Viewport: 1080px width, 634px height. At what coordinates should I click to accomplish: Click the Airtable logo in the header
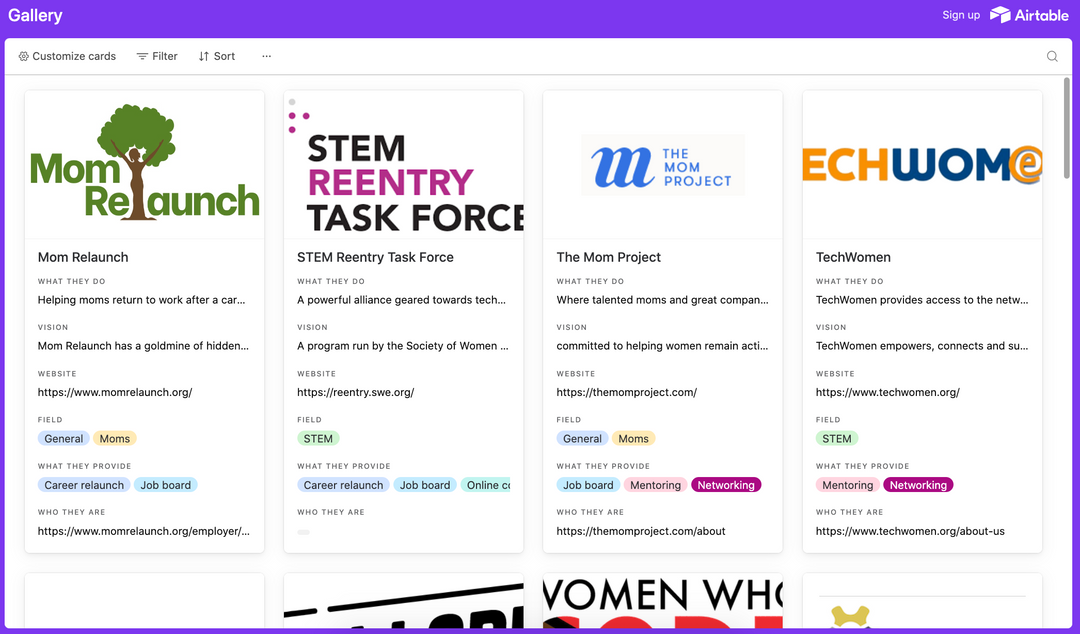pyautogui.click(x=1028, y=15)
